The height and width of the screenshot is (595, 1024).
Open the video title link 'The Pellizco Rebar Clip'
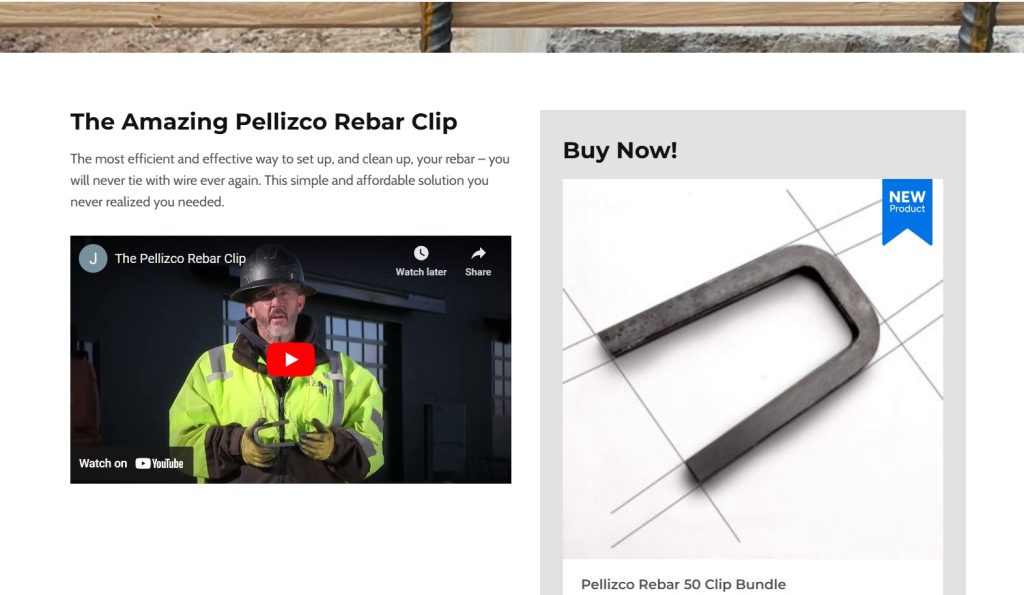click(x=180, y=259)
